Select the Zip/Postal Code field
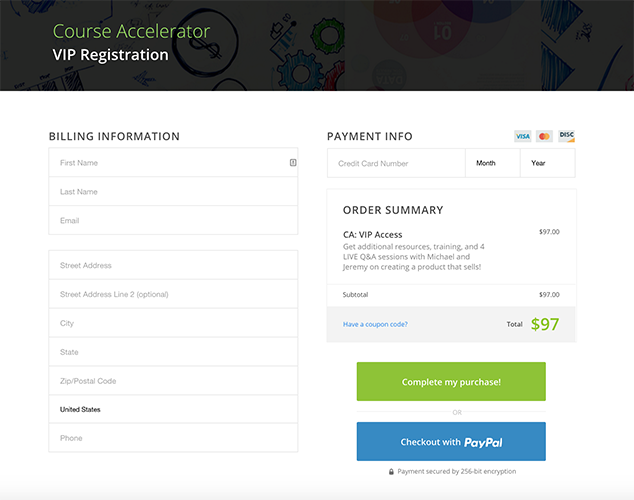Viewport: 634px width, 500px height. tap(173, 381)
